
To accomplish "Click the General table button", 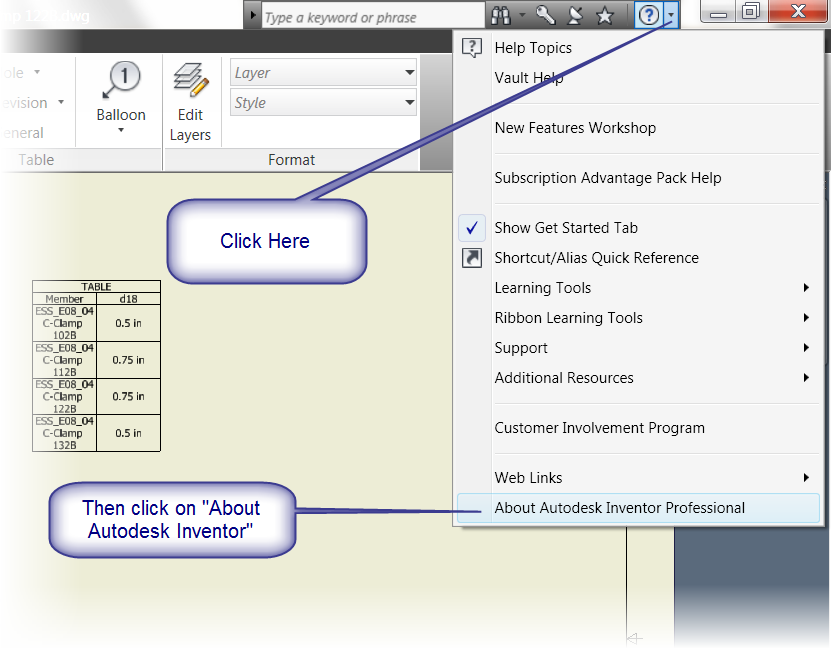I will point(22,132).
